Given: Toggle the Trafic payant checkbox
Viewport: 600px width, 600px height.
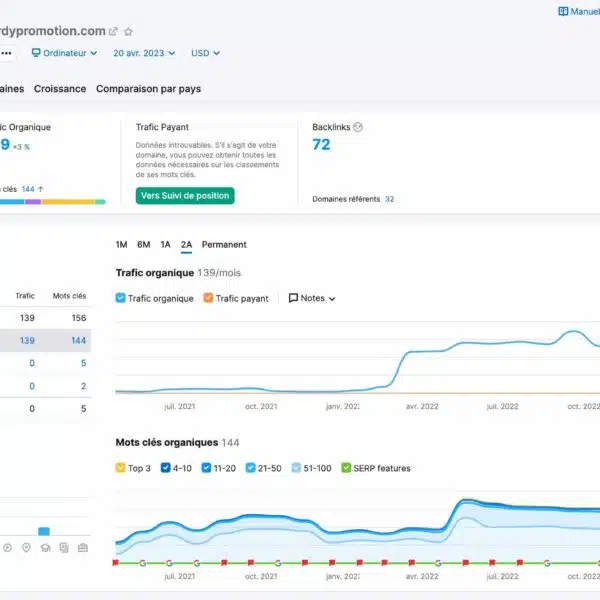Looking at the screenshot, I should tap(208, 298).
